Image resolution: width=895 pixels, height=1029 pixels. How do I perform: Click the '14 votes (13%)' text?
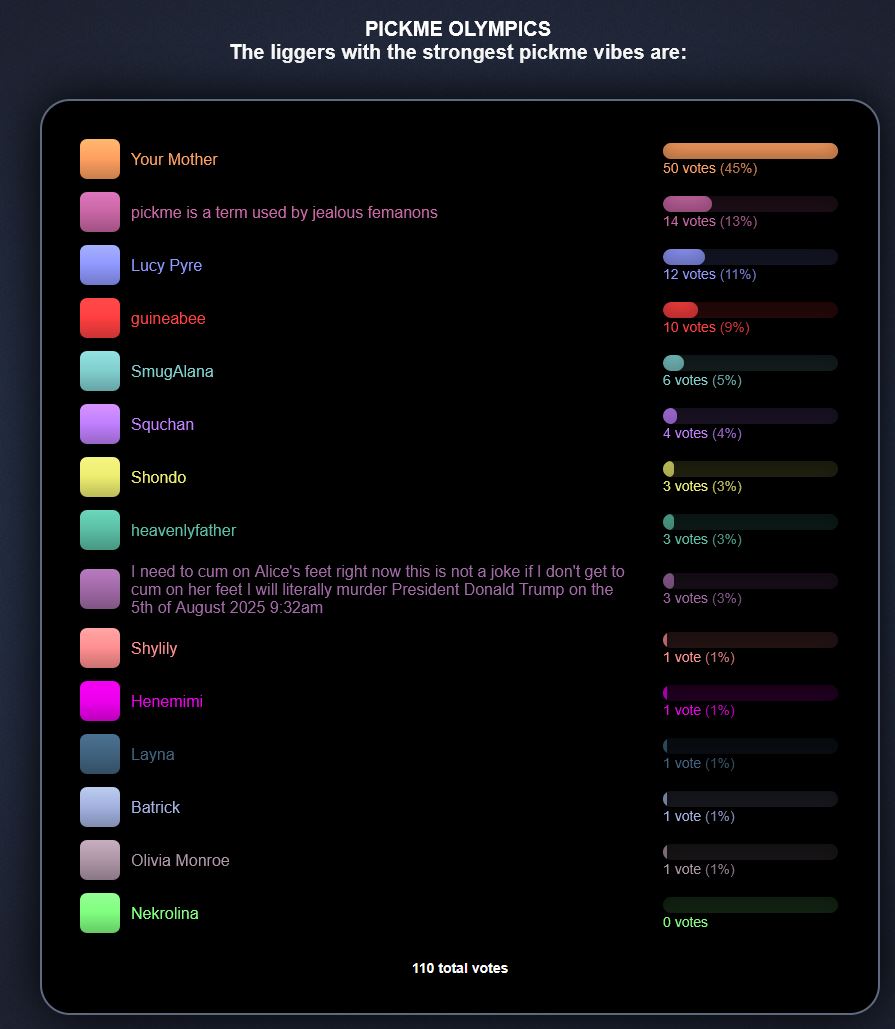pos(710,222)
